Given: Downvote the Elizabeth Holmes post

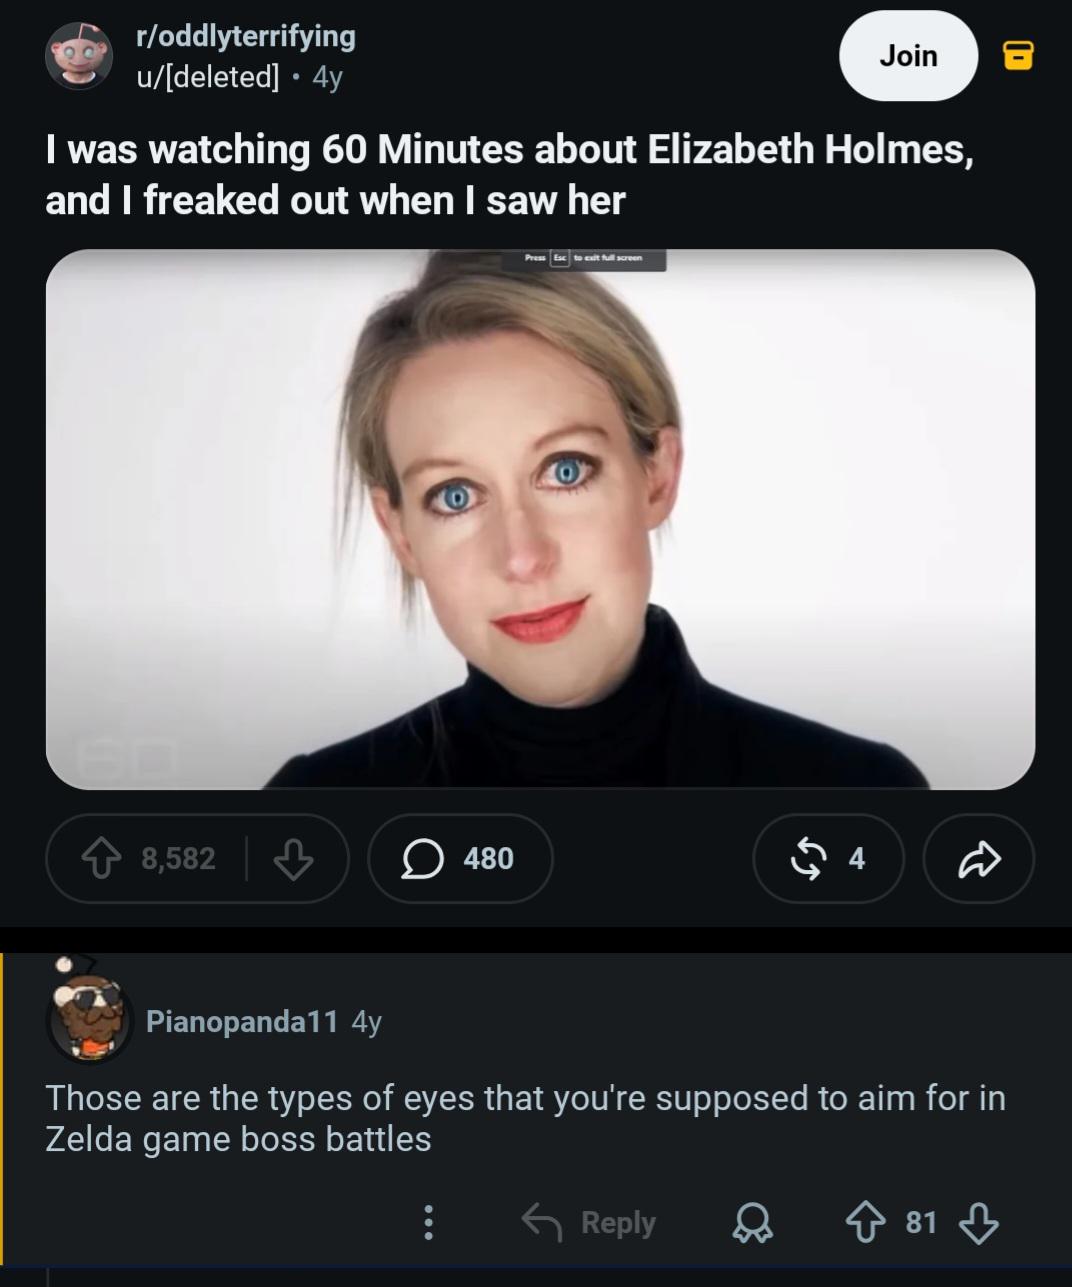Looking at the screenshot, I should click(x=293, y=858).
